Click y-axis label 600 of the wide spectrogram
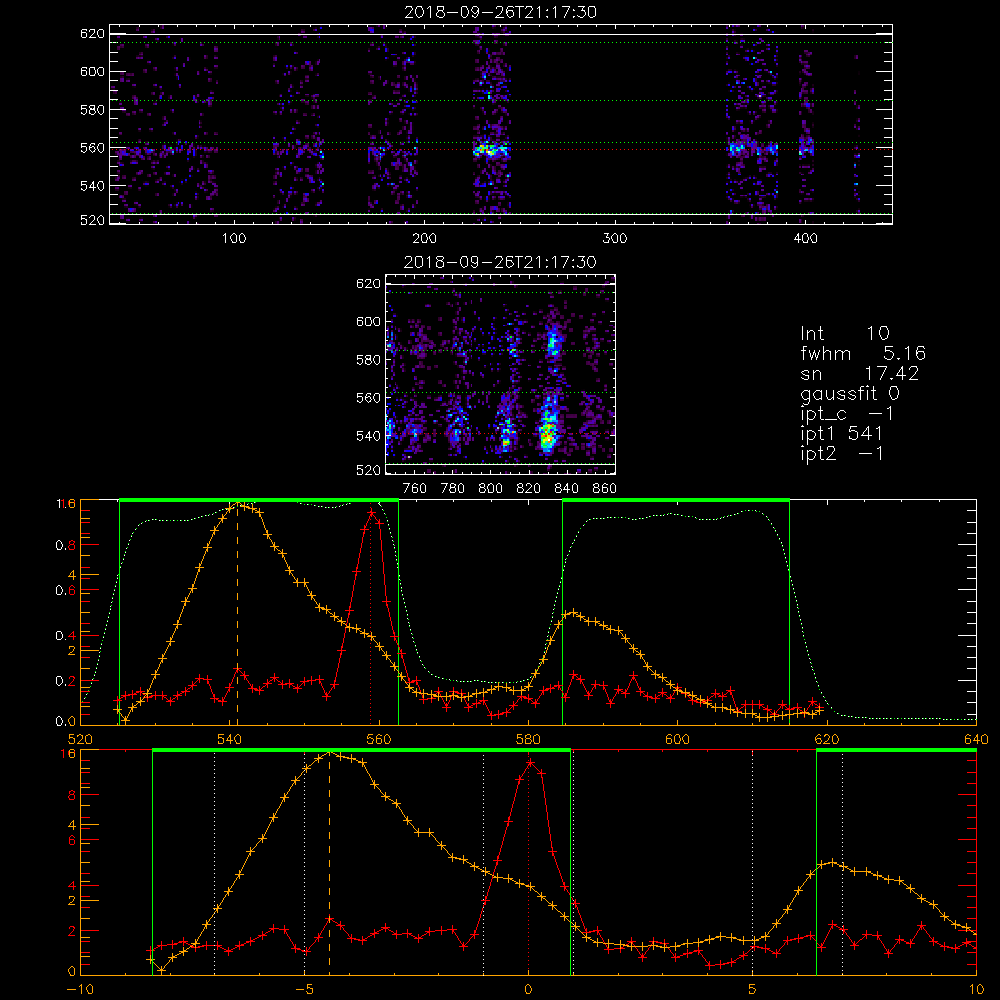Screen dimensions: 1000x1000 coord(92,71)
